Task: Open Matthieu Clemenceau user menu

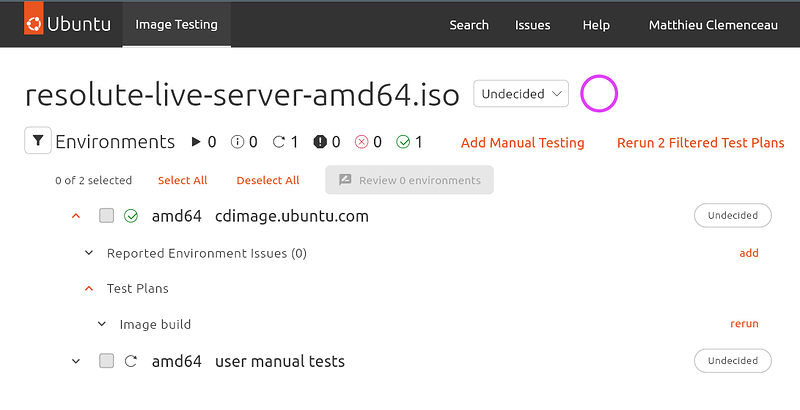Action: click(x=713, y=25)
